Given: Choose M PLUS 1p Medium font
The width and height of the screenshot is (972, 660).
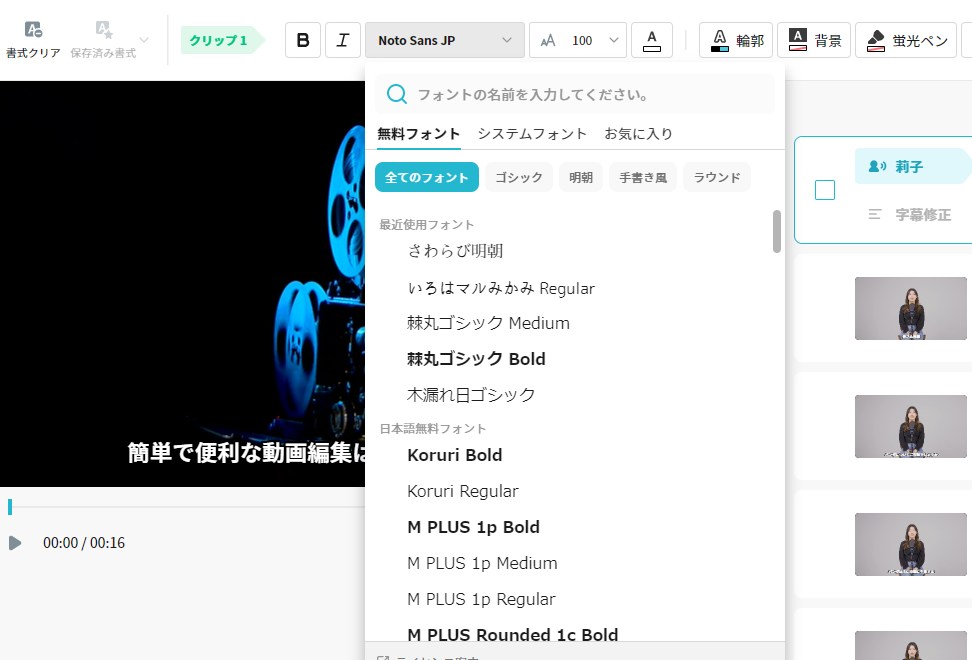Looking at the screenshot, I should click(x=482, y=563).
